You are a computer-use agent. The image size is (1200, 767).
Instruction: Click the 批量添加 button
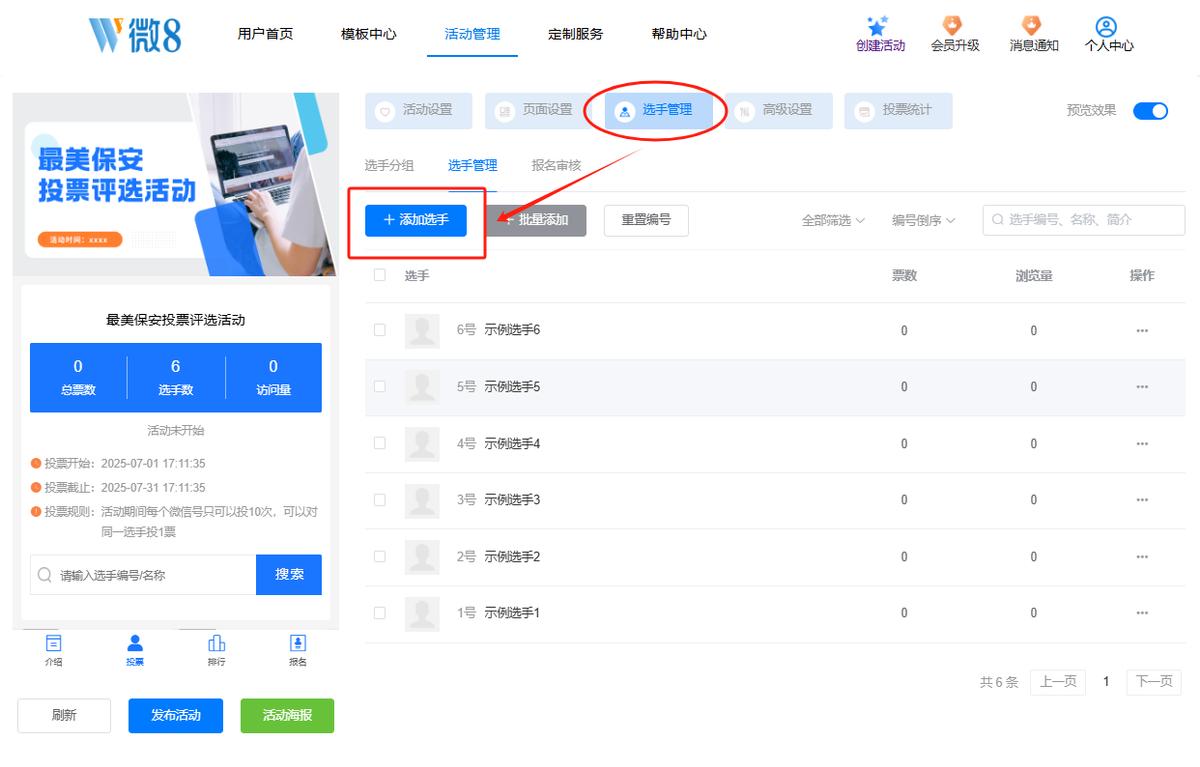(x=536, y=220)
